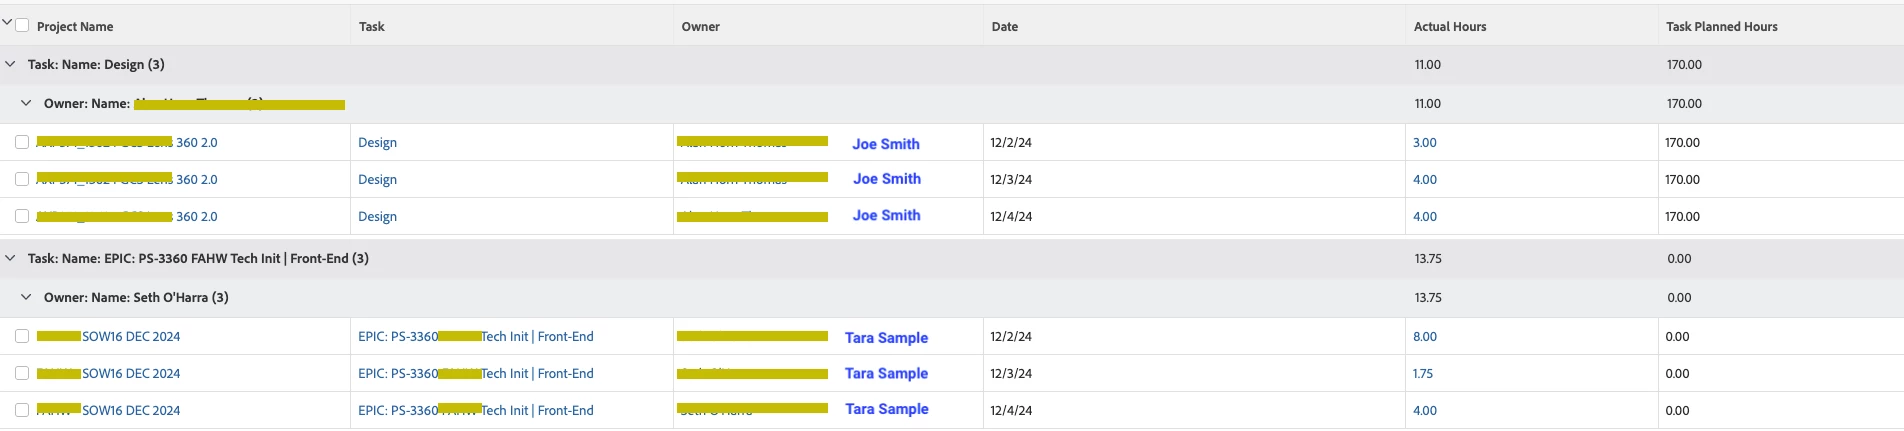This screenshot has height=431, width=1904.
Task: Collapse the EPIC: PS-3360 task group
Action: point(10,258)
